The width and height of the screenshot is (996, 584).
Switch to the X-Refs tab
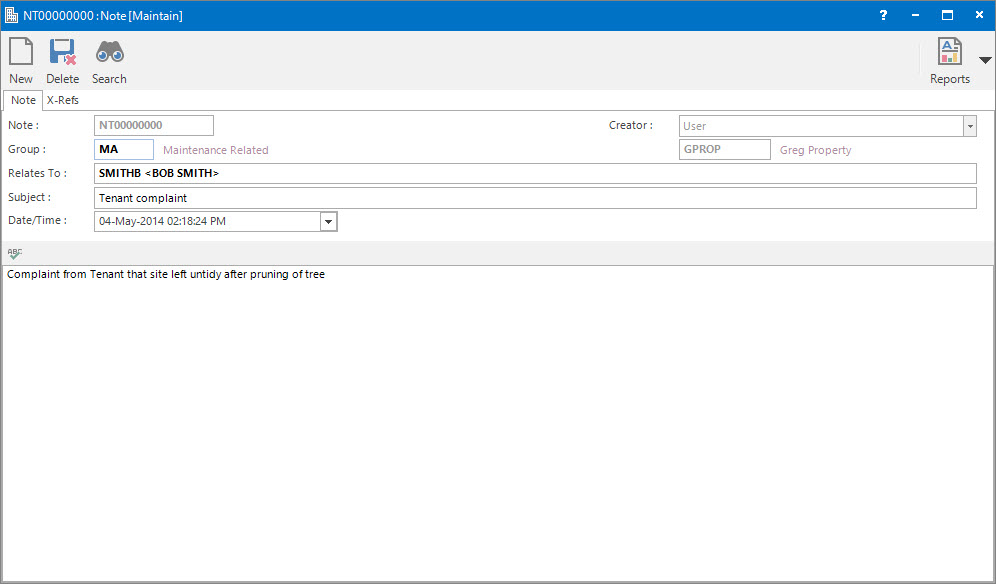[63, 100]
